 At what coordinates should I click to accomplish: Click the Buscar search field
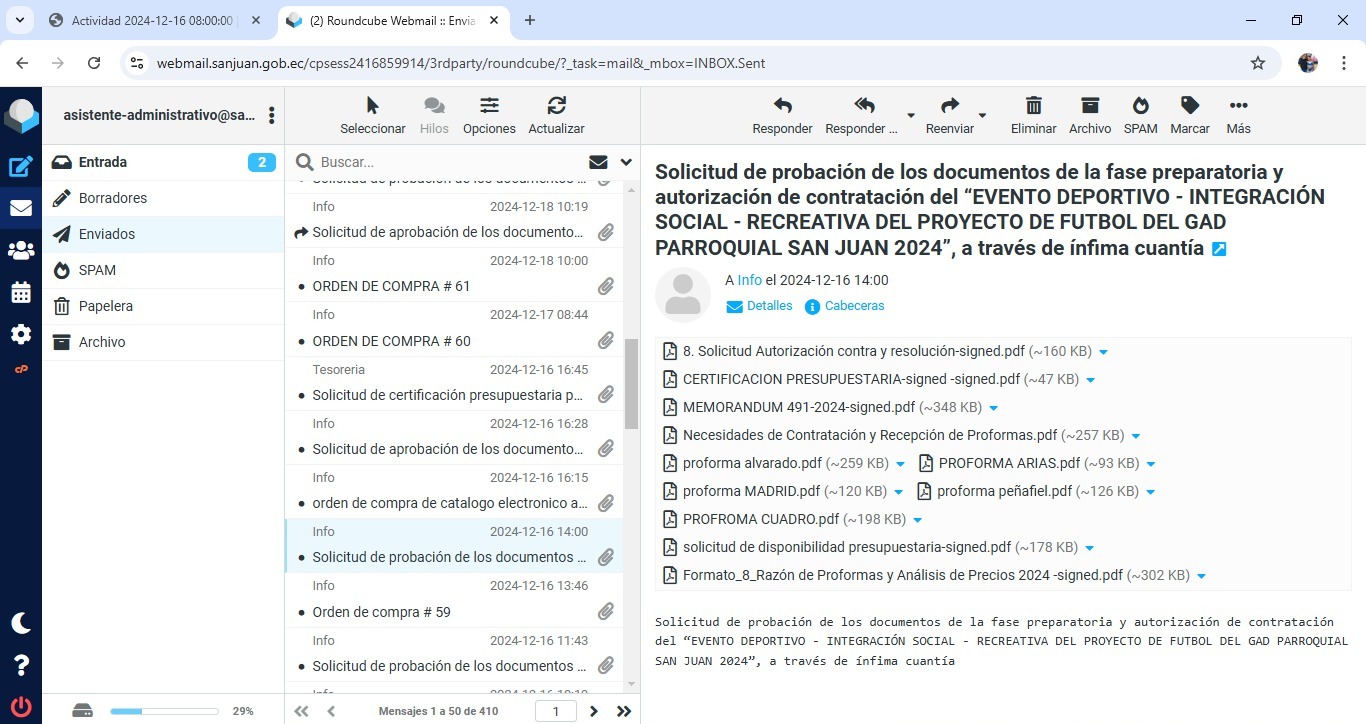tap(450, 162)
